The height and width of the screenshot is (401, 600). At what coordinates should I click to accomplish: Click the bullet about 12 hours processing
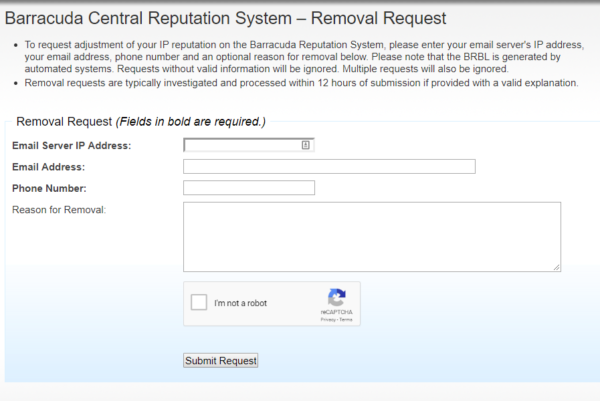tap(301, 83)
